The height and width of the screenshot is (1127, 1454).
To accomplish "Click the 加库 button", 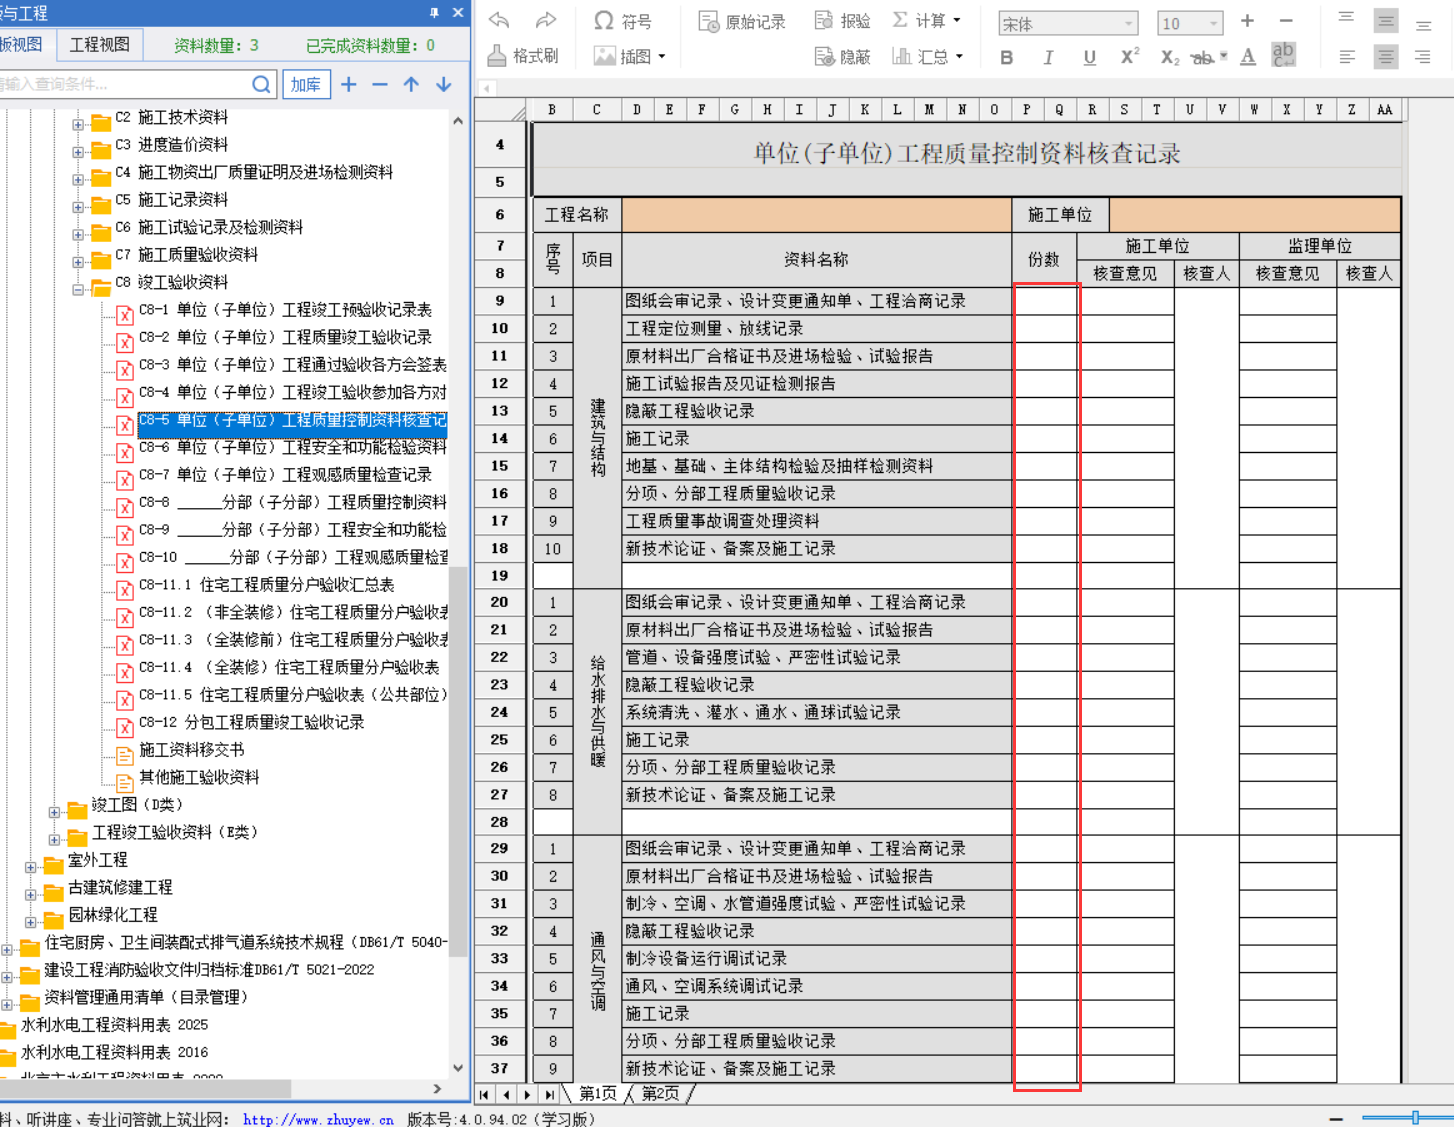I will tap(306, 85).
